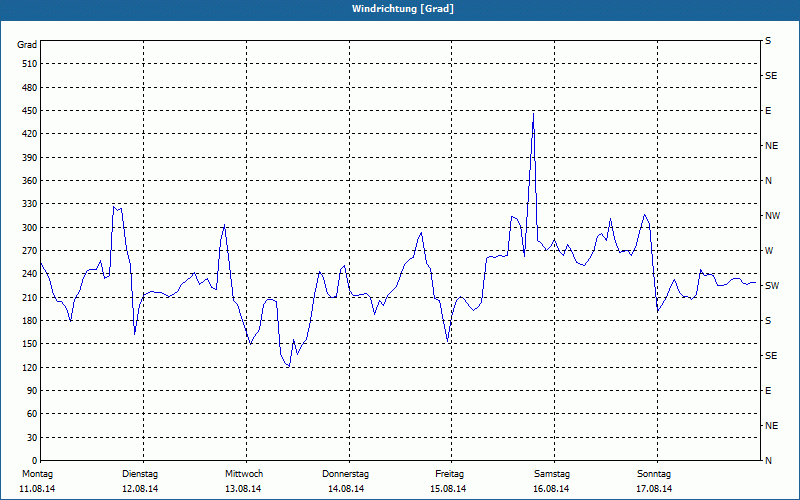Click the Grad unit label above the y-axis
Screen dimensions: 800x500
point(27,45)
